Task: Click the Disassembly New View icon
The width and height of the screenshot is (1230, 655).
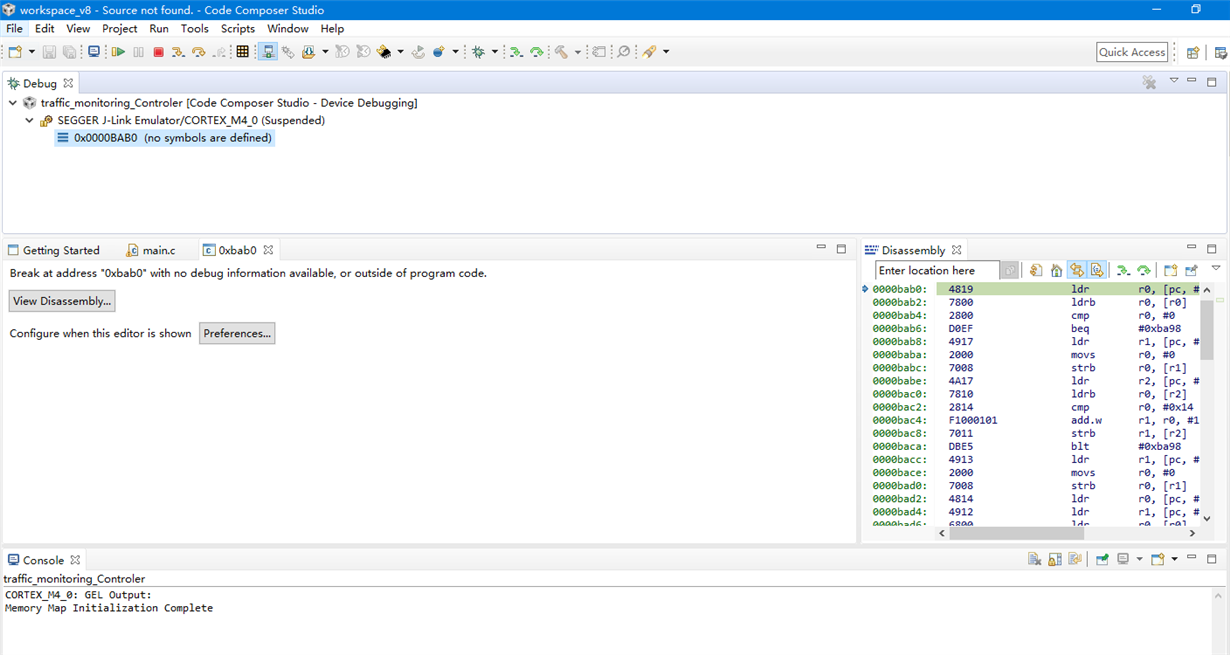Action: [1170, 270]
